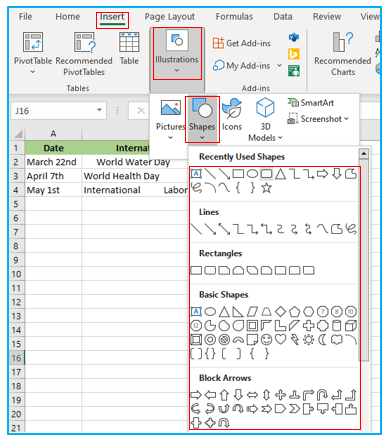Switch to the Page Layout tab
Image resolution: width=389 pixels, height=442 pixels.
point(169,17)
